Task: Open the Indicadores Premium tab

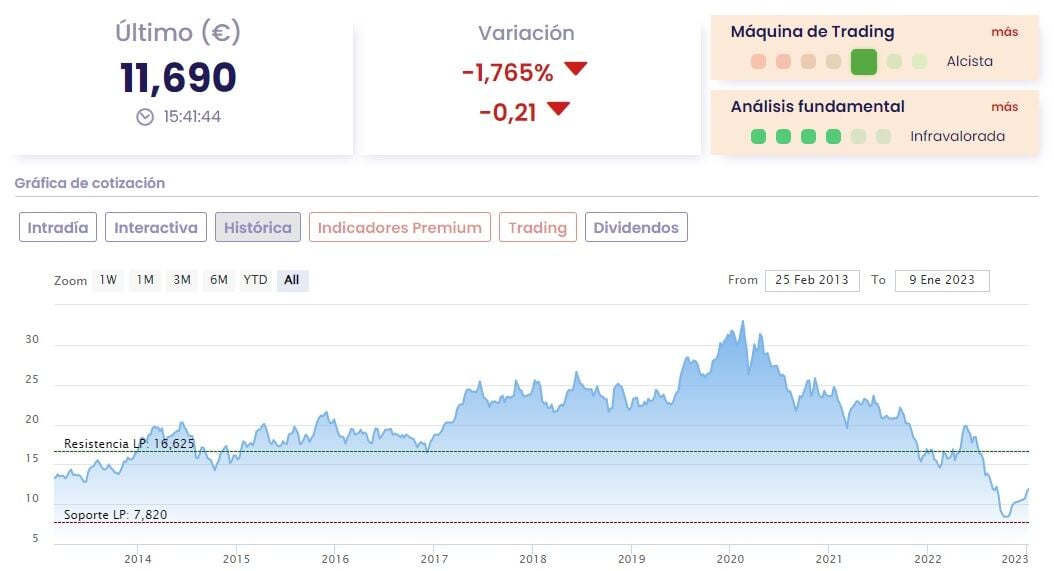Action: (400, 228)
